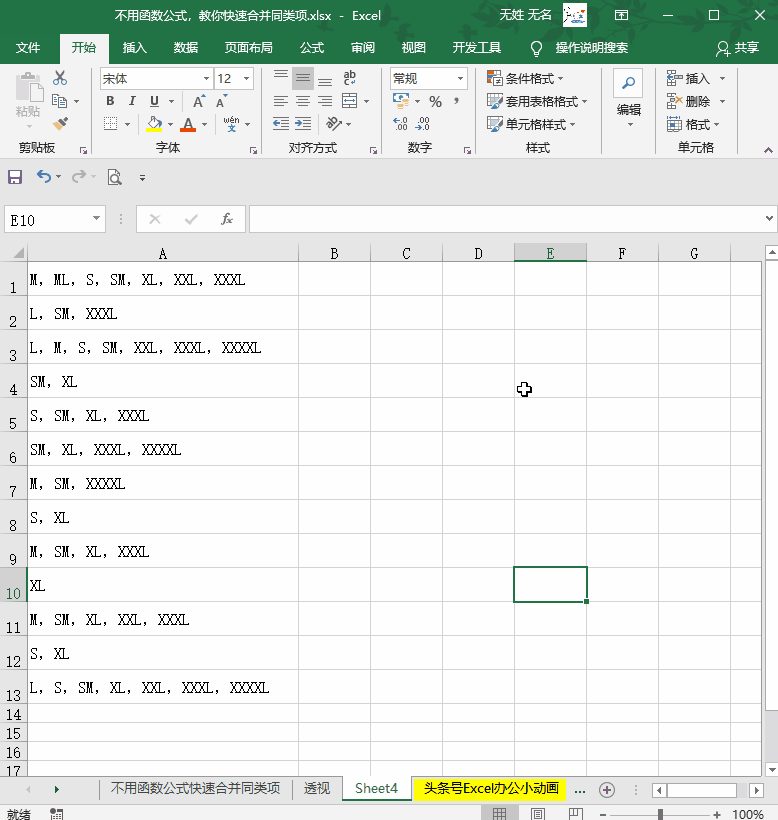Viewport: 778px width, 820px height.
Task: Select the Format Painter brush
Action: click(x=60, y=124)
